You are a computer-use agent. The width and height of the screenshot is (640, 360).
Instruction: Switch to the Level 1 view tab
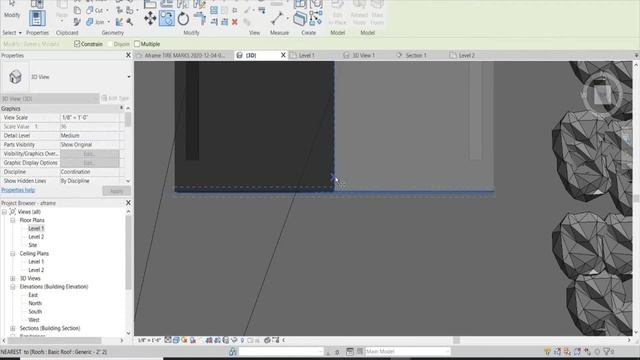[306, 55]
